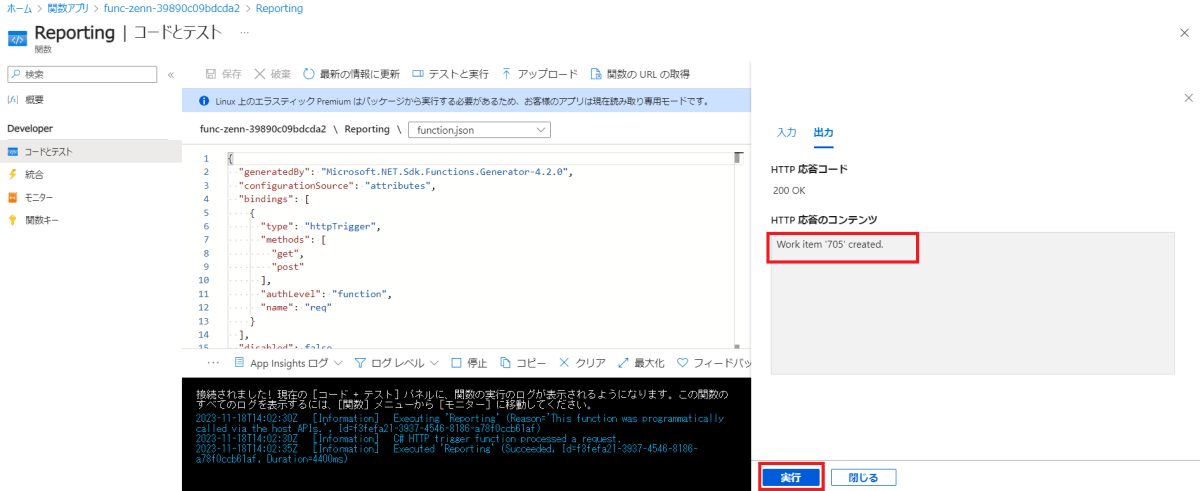Viewport: 1200px width, 491px height.
Task: Open the ホーム breadcrumb link
Action: (x=18, y=8)
